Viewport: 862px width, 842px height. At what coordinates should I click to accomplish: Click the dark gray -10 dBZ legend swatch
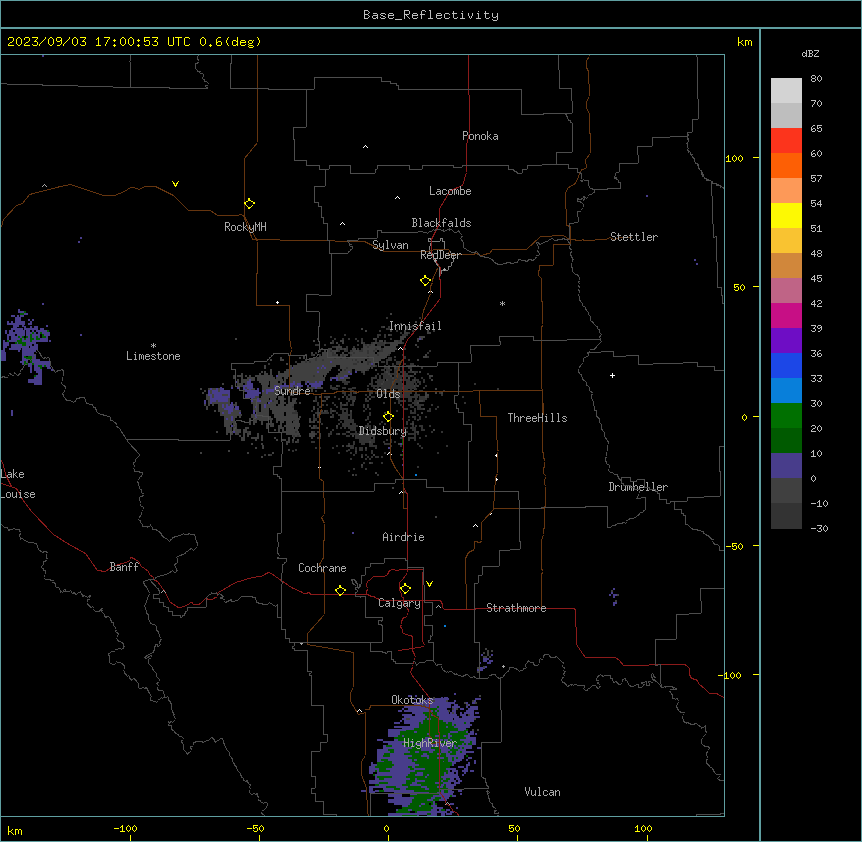[x=786, y=516]
